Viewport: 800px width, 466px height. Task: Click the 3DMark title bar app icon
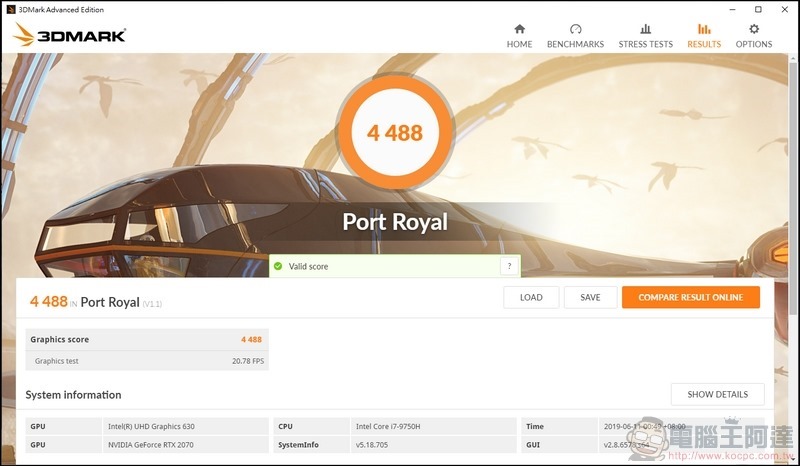coord(11,9)
